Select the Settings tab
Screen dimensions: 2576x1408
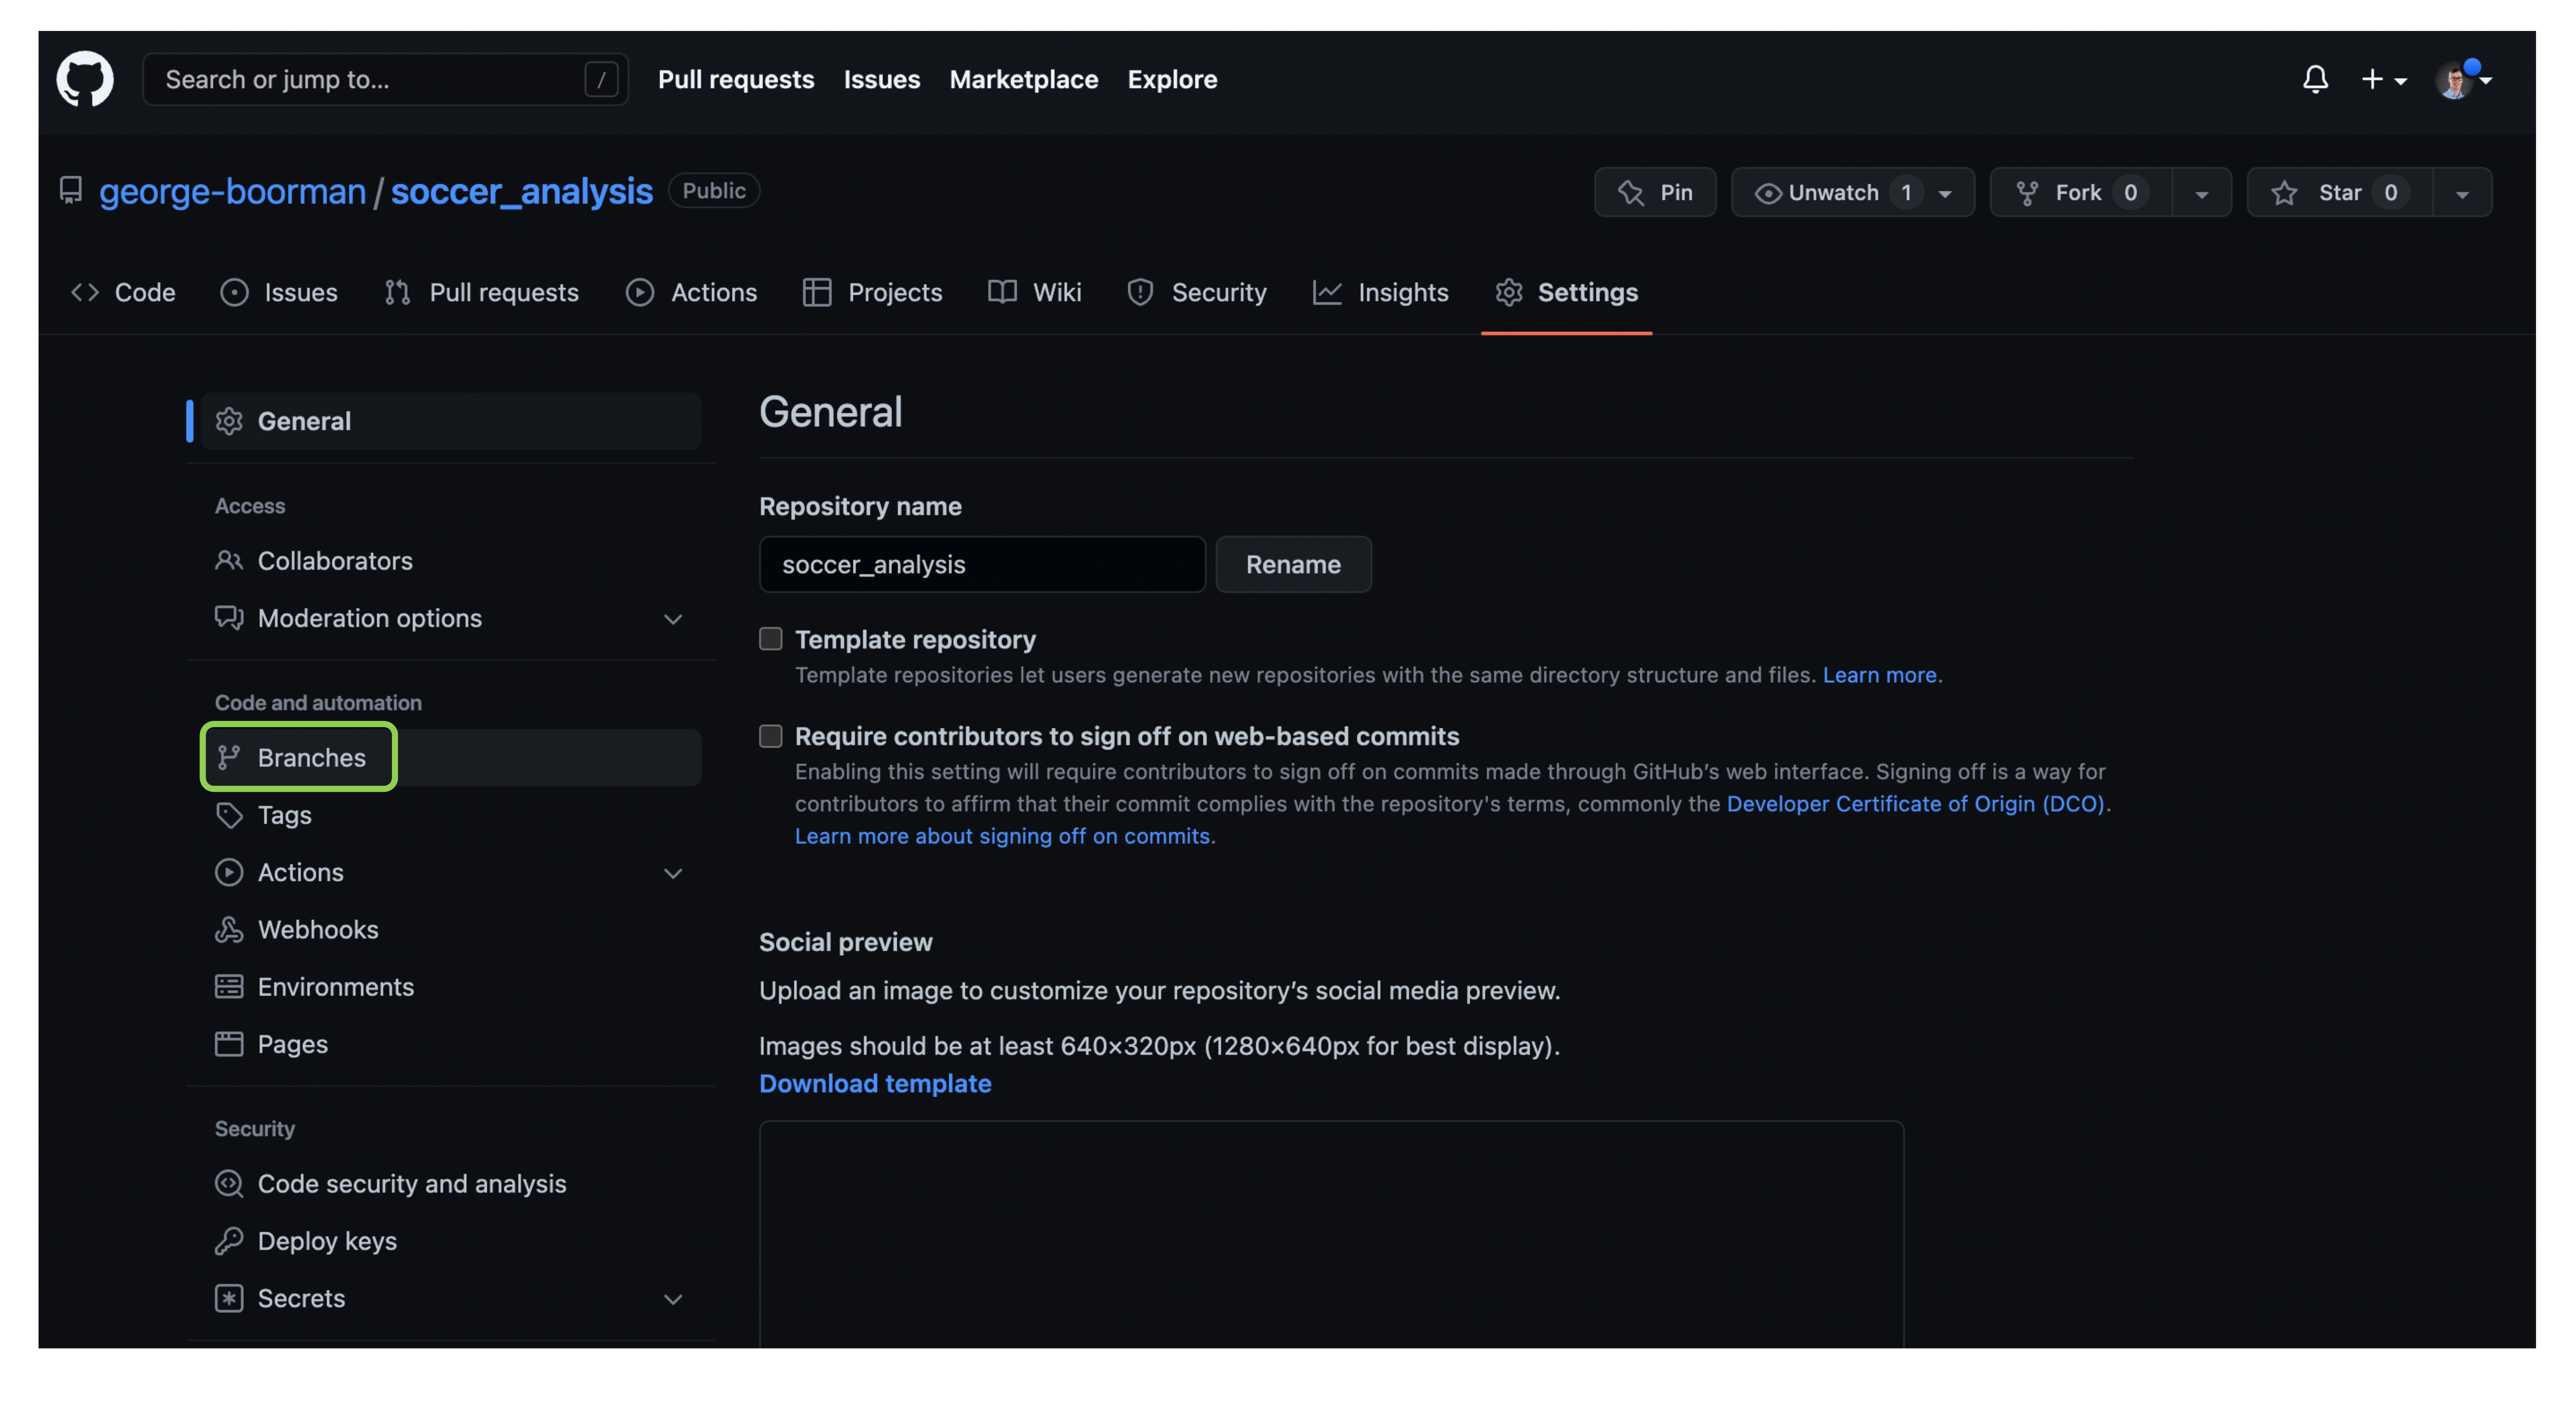1566,292
